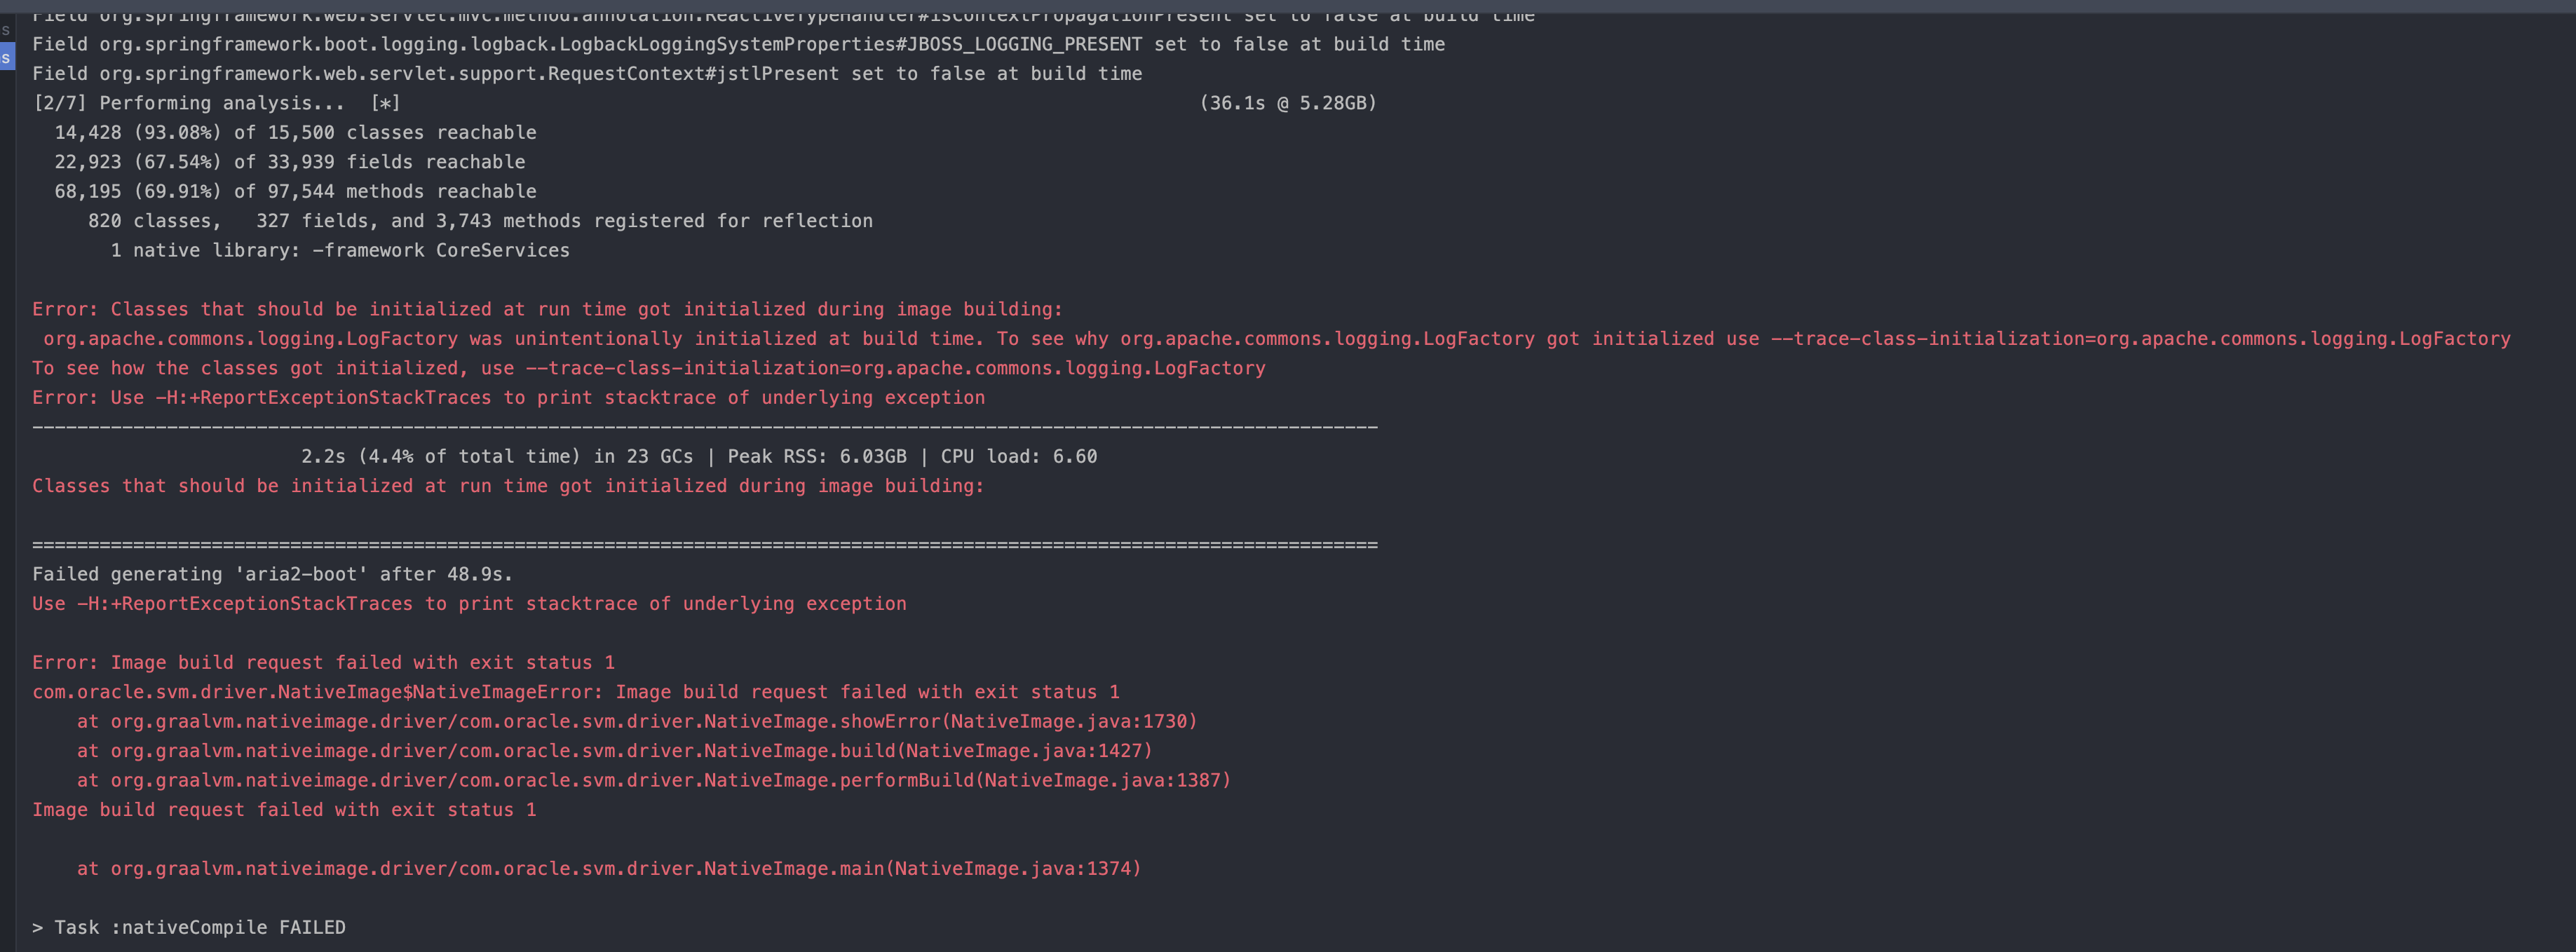The width and height of the screenshot is (2576, 952).
Task: Open the NativeImage.java:1387 stack trace link
Action: coord(1106,780)
